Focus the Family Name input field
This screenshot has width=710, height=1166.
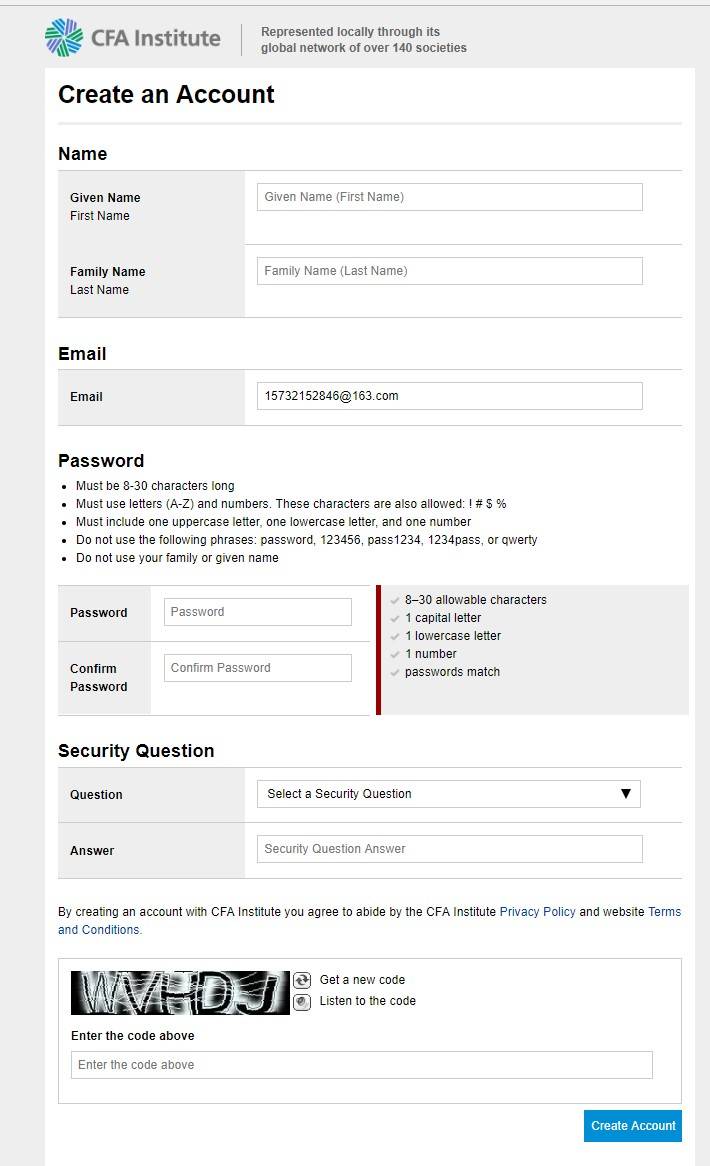[449, 271]
